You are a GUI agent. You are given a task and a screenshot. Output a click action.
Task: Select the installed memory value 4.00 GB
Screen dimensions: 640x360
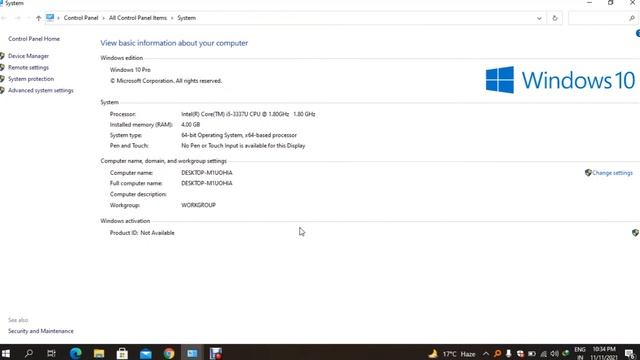[x=191, y=124]
